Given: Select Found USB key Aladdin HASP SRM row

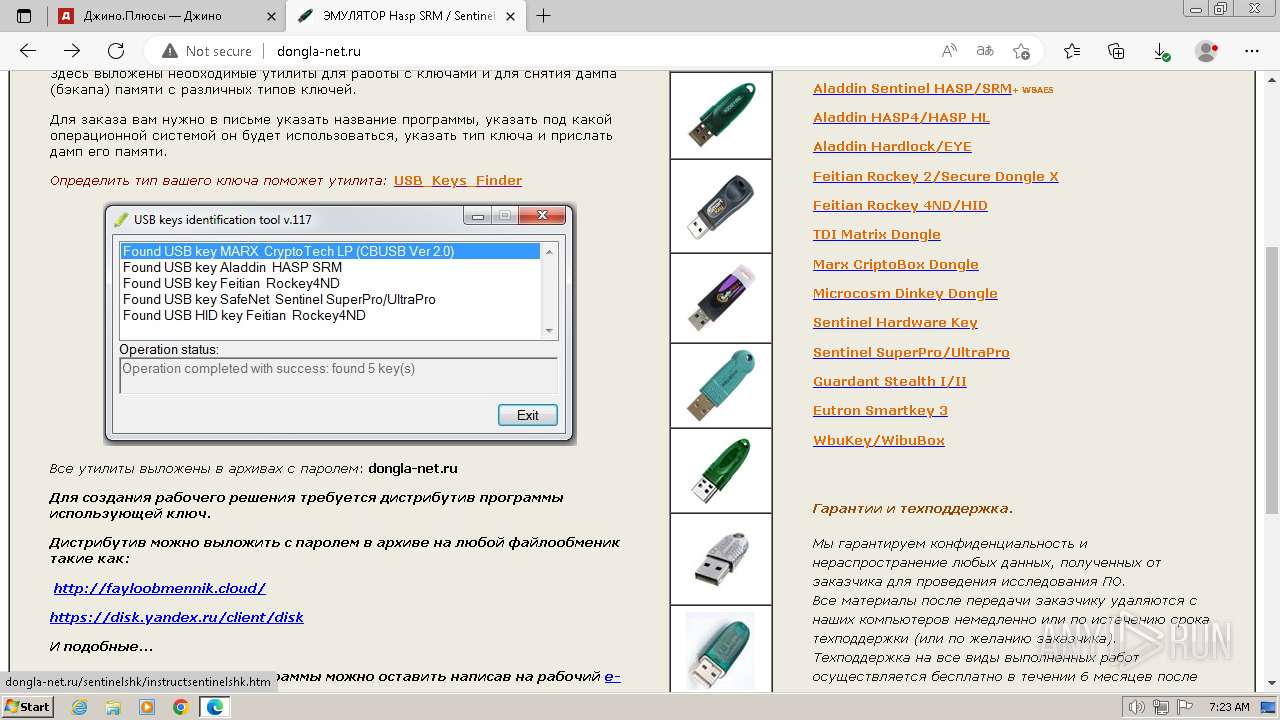Looking at the screenshot, I should tap(330, 267).
